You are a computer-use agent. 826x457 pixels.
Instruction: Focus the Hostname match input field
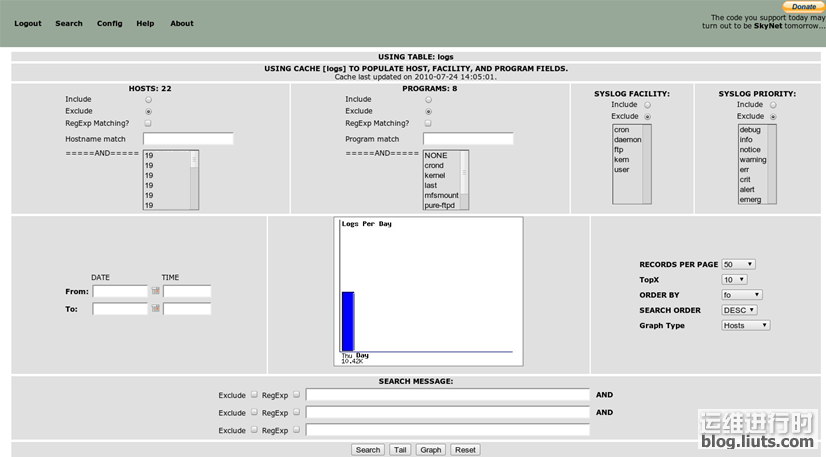coord(188,139)
